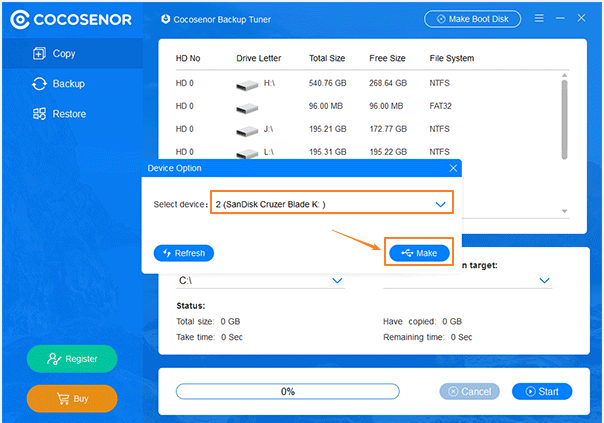Click the play icon on Start button
Screen dimensions: 604x423
coord(530,391)
